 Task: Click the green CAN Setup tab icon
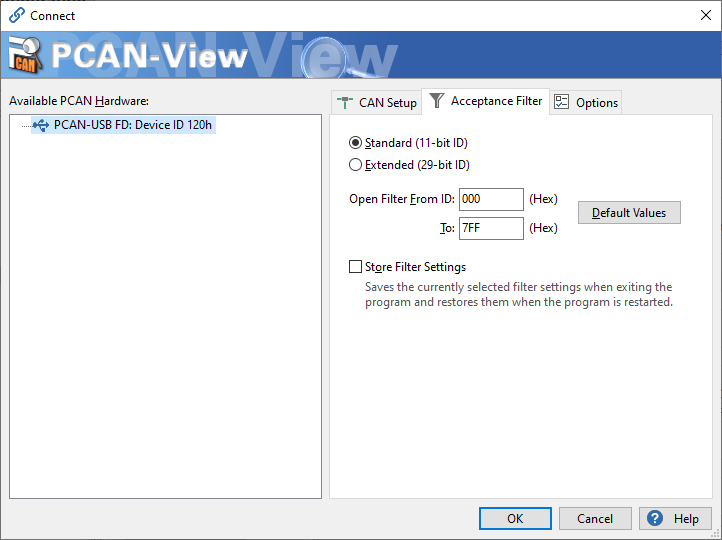point(345,102)
